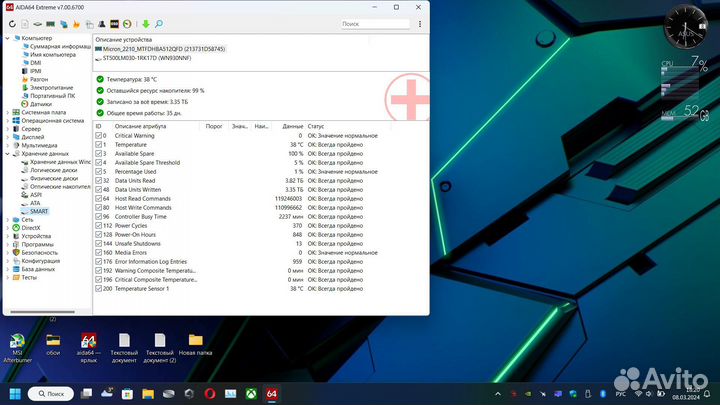The height and width of the screenshot is (405, 720).
Task: Open Task View in taskbar
Action: [x=86, y=394]
